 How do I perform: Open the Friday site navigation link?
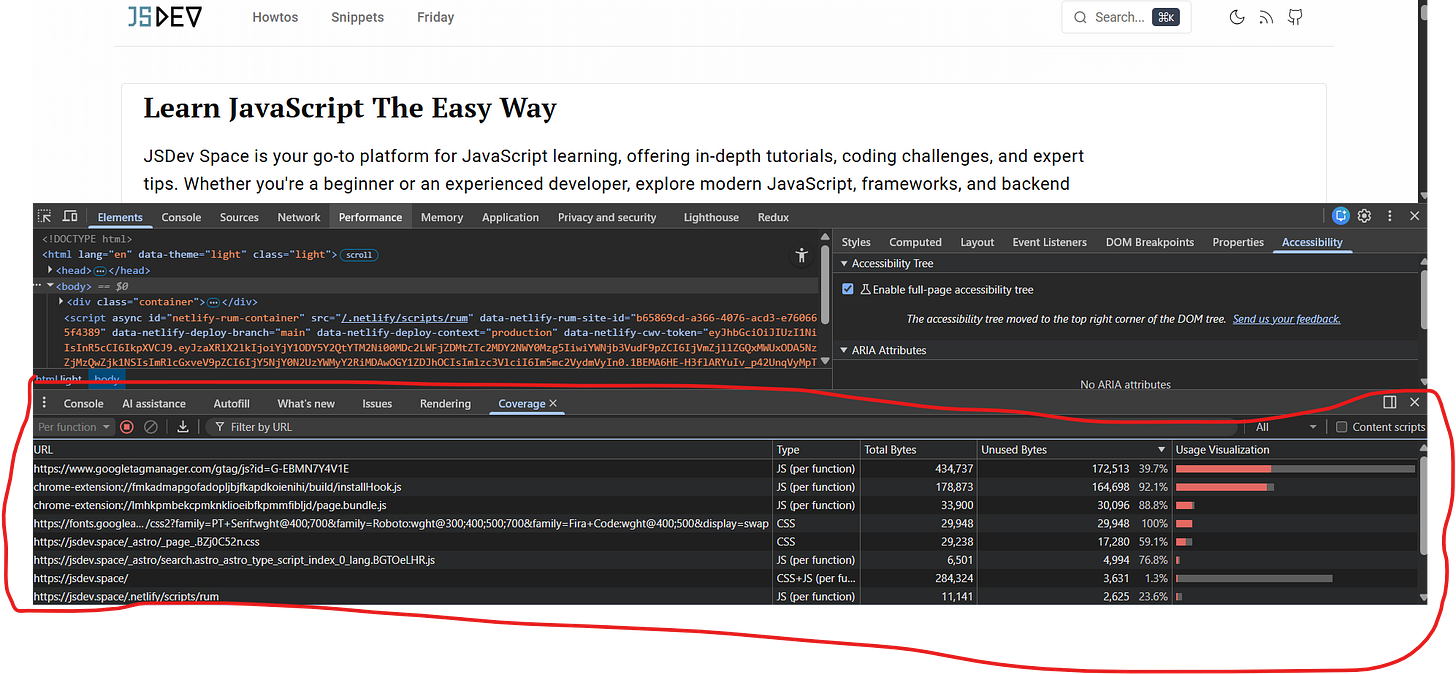coord(435,17)
